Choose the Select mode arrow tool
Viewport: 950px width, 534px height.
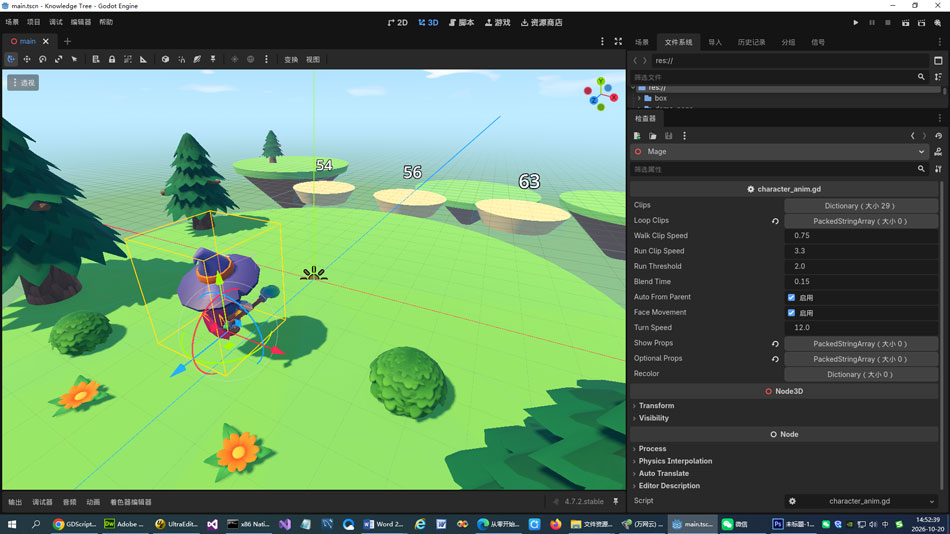74,59
